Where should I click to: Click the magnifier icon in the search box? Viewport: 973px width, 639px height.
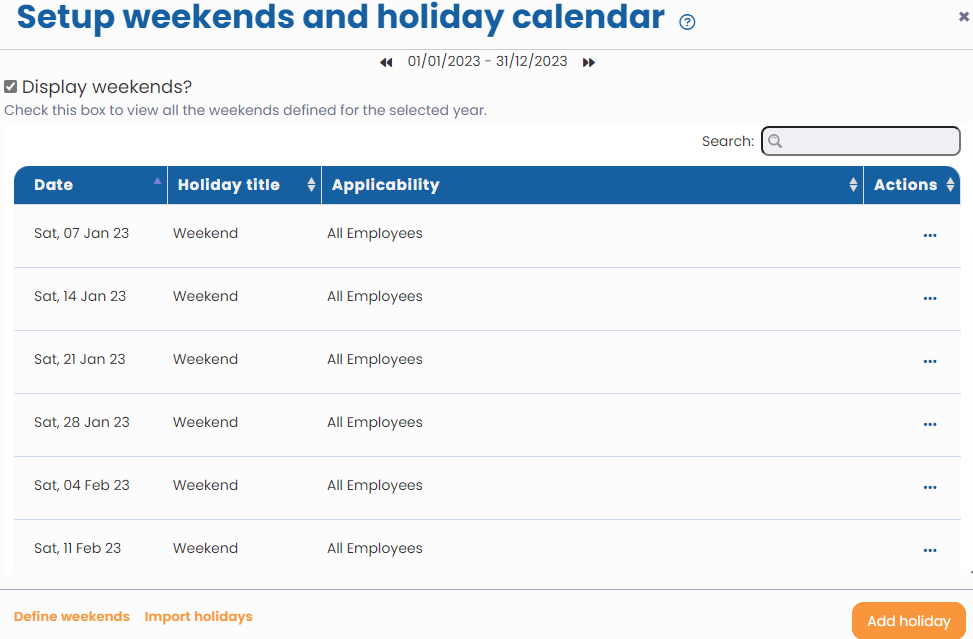[x=776, y=141]
